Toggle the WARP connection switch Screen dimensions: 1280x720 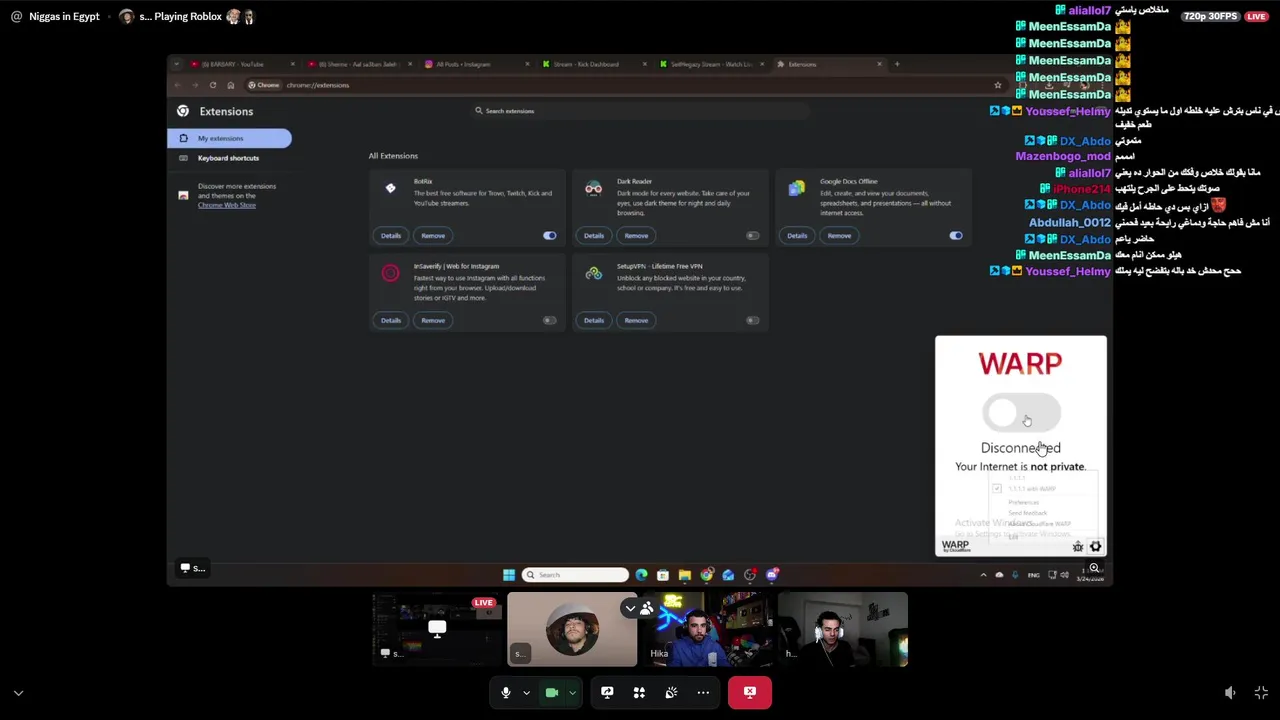coord(1020,413)
